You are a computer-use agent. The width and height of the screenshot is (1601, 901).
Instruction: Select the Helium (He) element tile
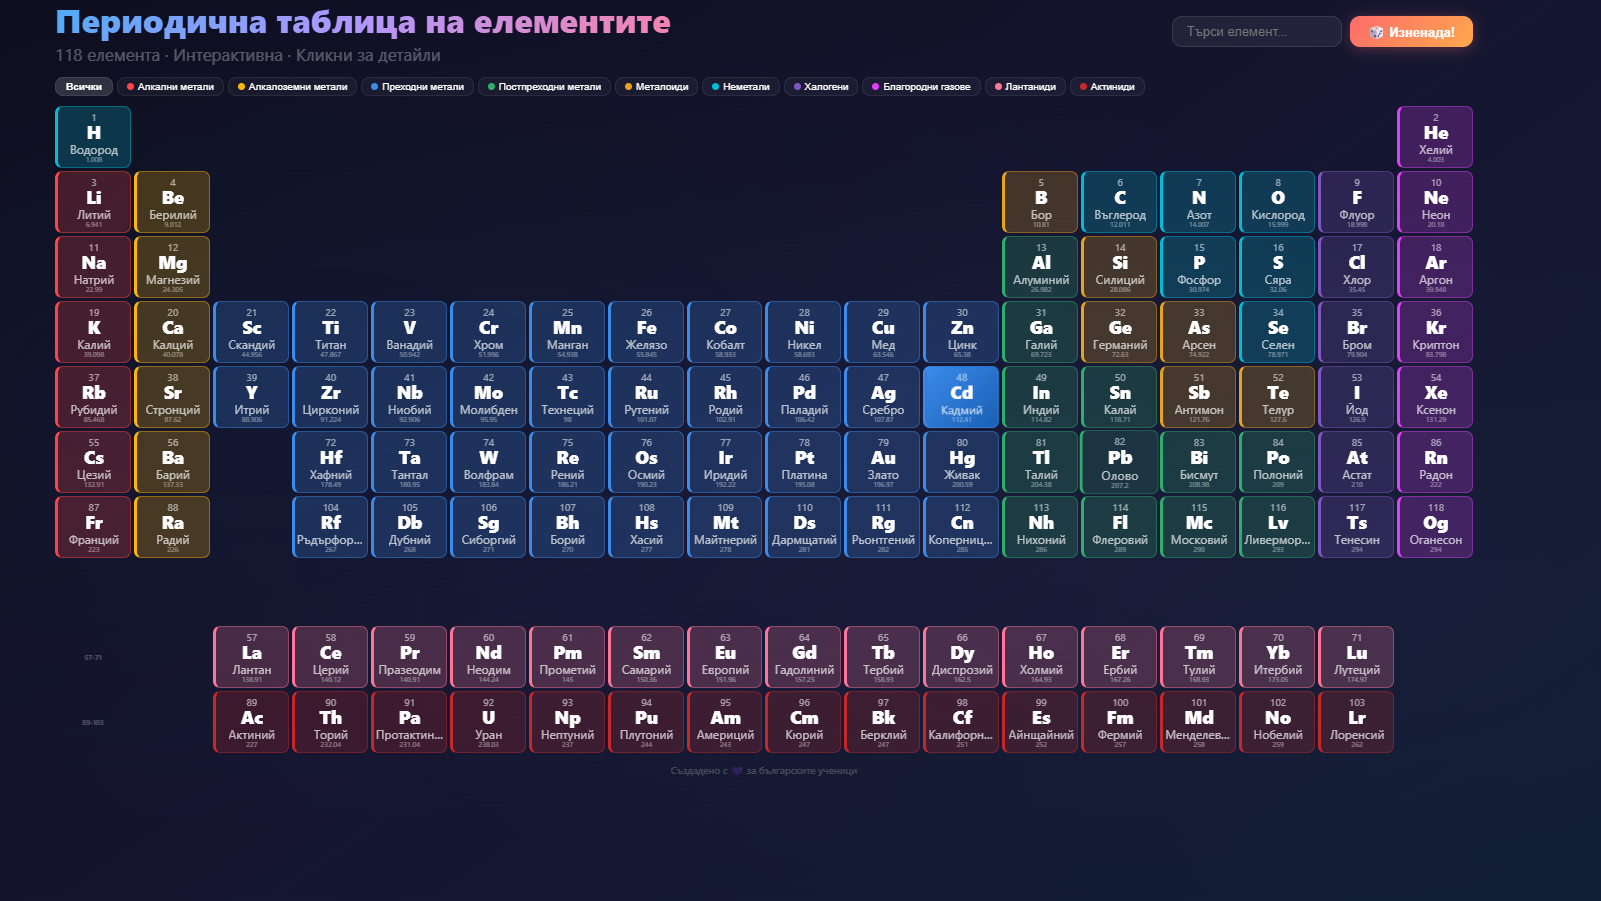pos(1435,137)
